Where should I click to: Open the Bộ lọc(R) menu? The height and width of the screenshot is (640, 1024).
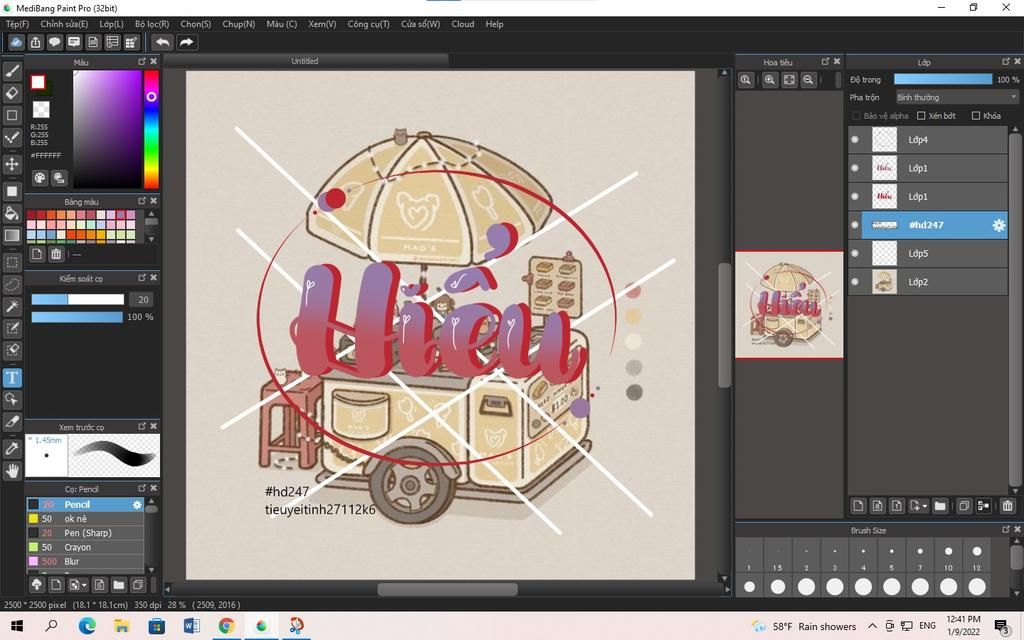point(152,24)
